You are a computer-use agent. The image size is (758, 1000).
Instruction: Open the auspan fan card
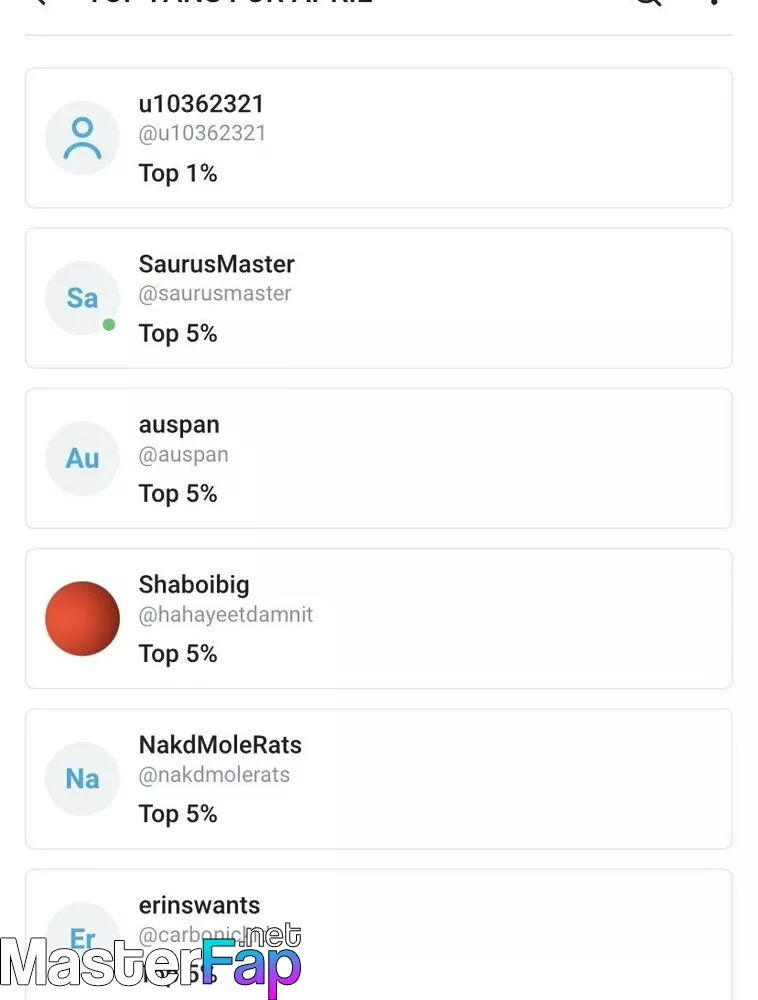[379, 459]
